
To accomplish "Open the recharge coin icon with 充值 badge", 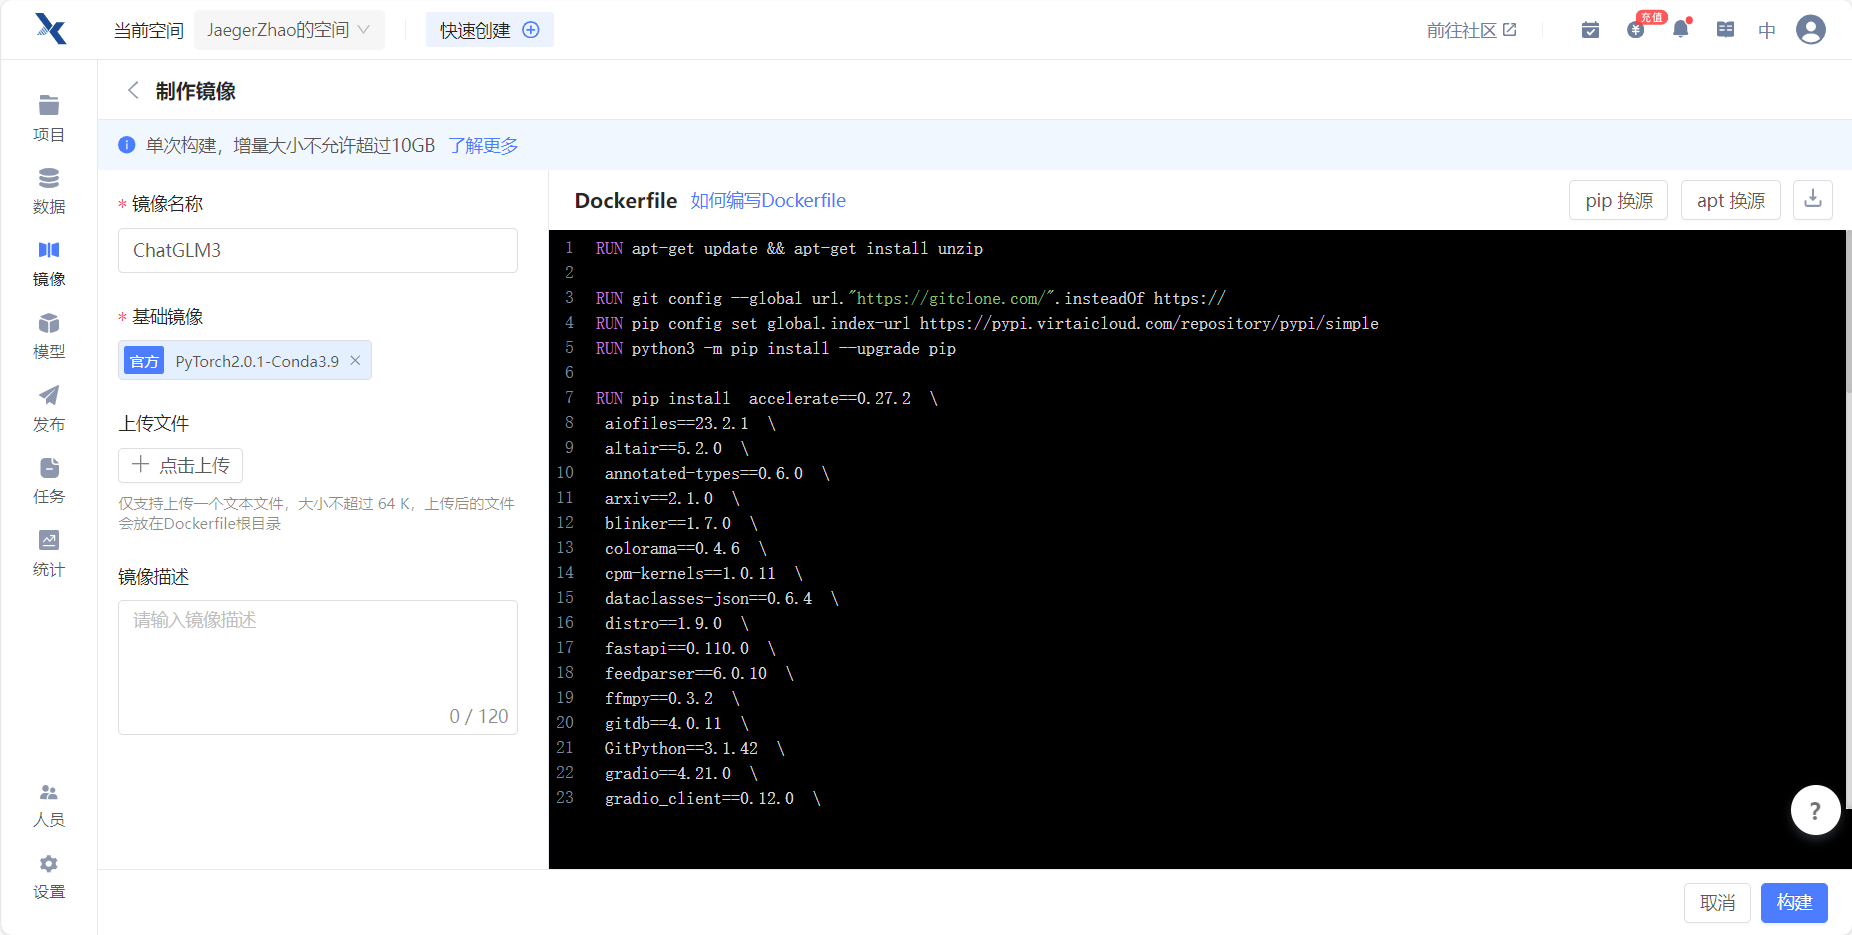I will (1636, 30).
